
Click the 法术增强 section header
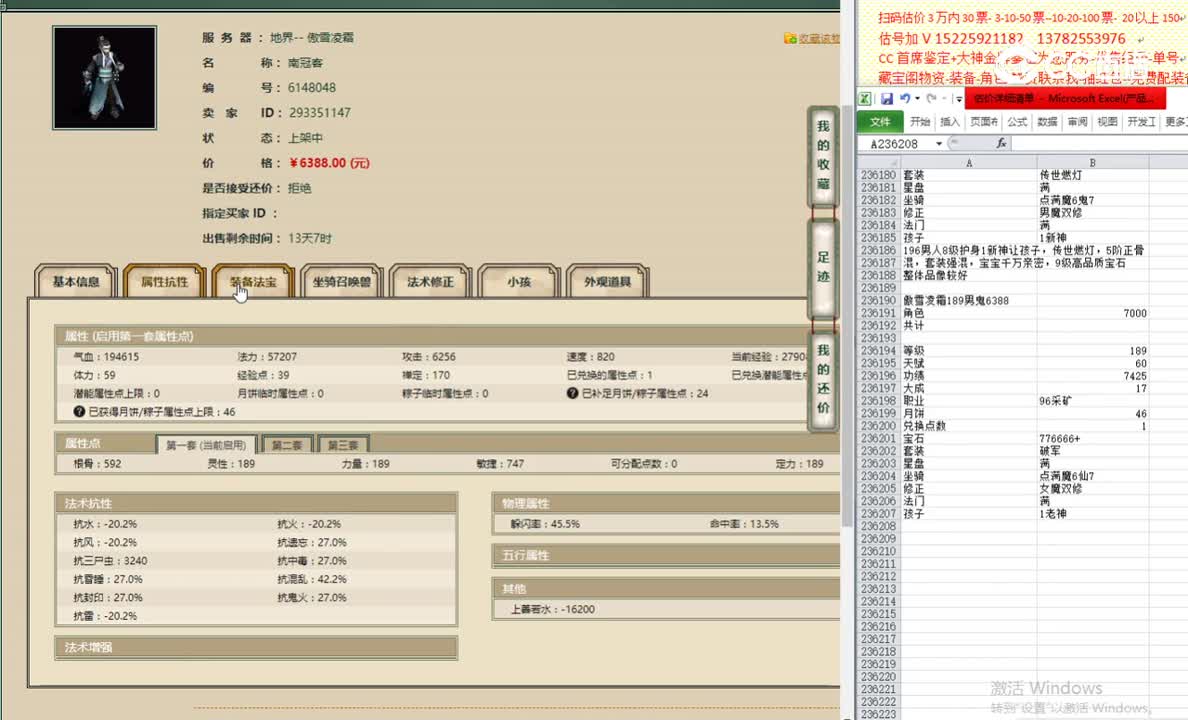tap(256, 647)
